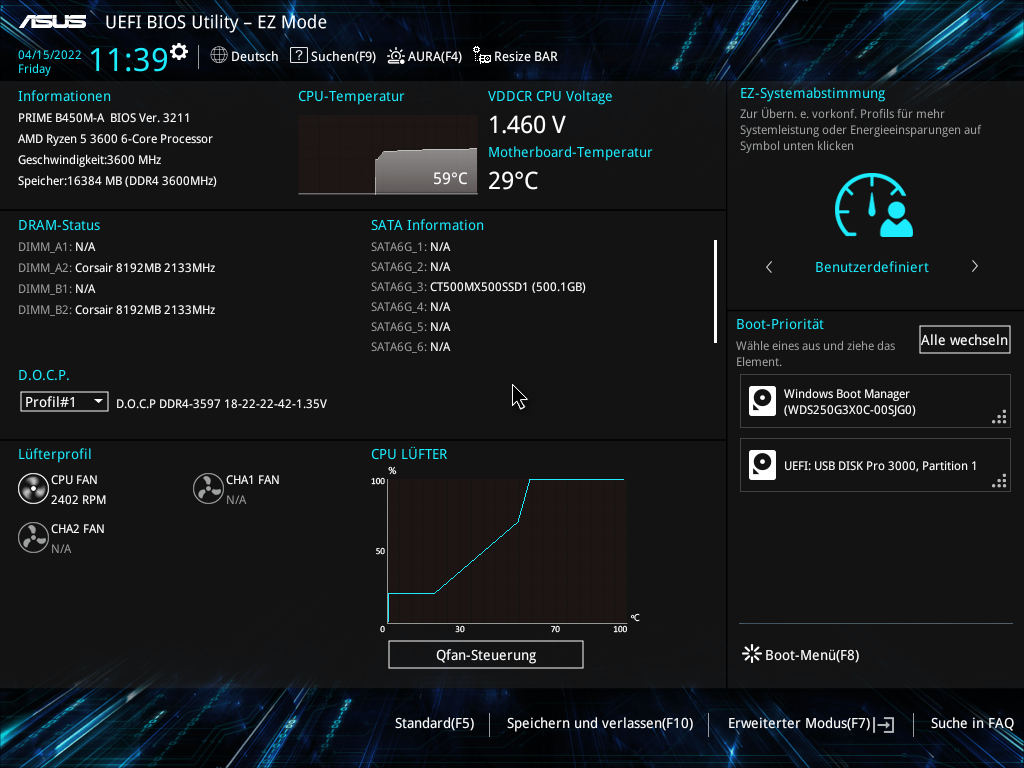Click the CHA2 FAN icon
This screenshot has width=1024, height=768.
33,538
